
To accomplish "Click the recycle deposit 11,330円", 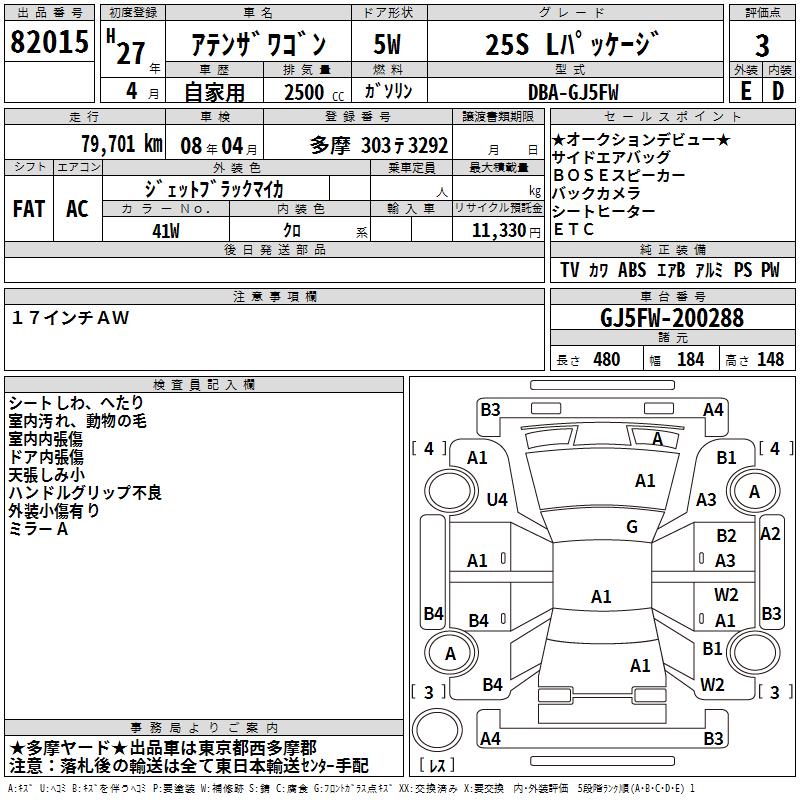I will (505, 231).
